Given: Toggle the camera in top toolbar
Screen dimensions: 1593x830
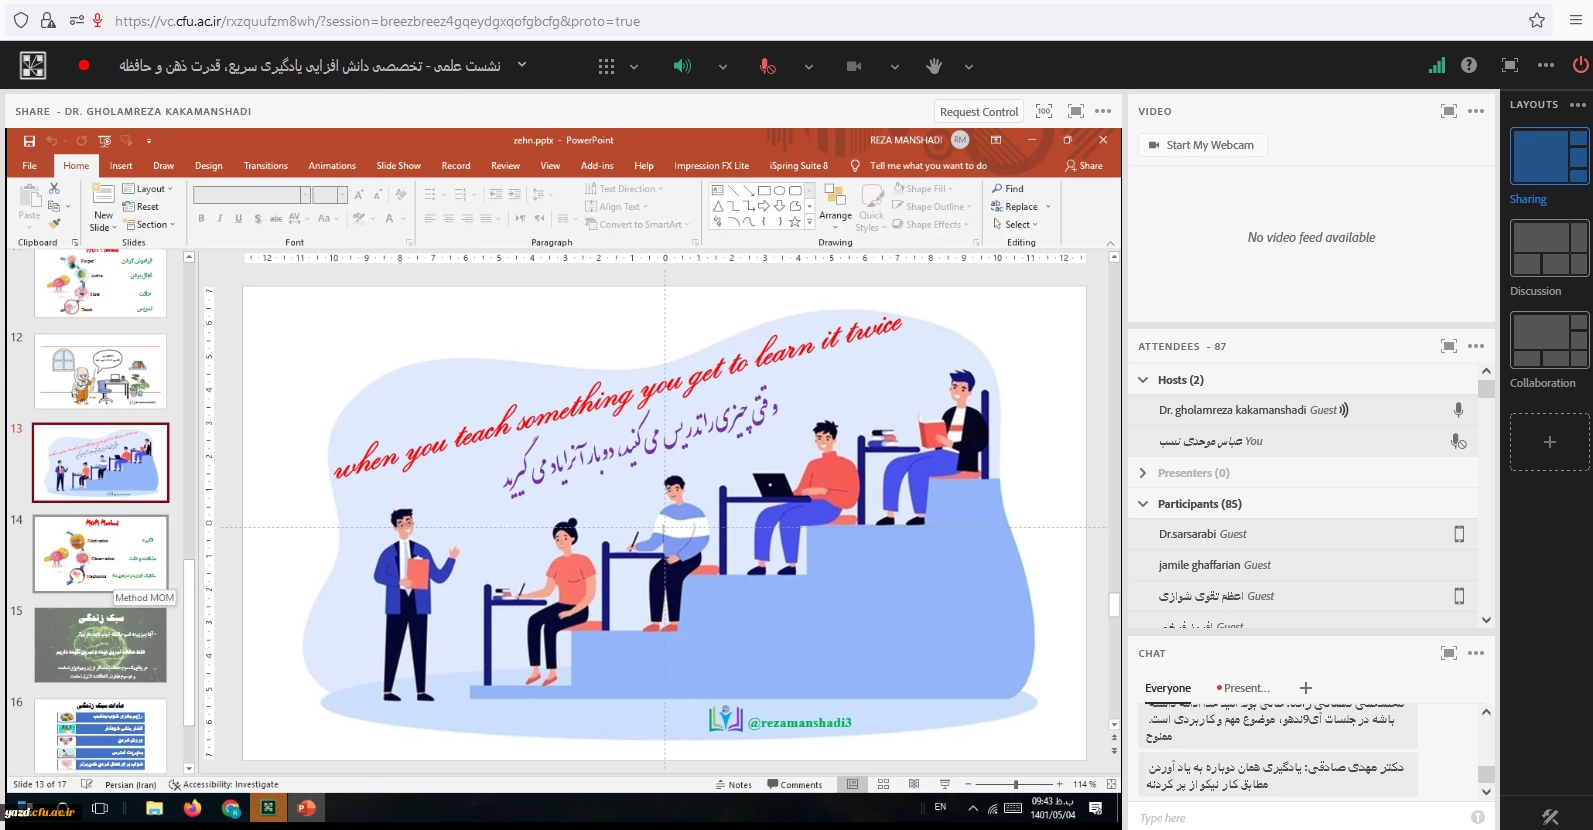Looking at the screenshot, I should pos(854,66).
